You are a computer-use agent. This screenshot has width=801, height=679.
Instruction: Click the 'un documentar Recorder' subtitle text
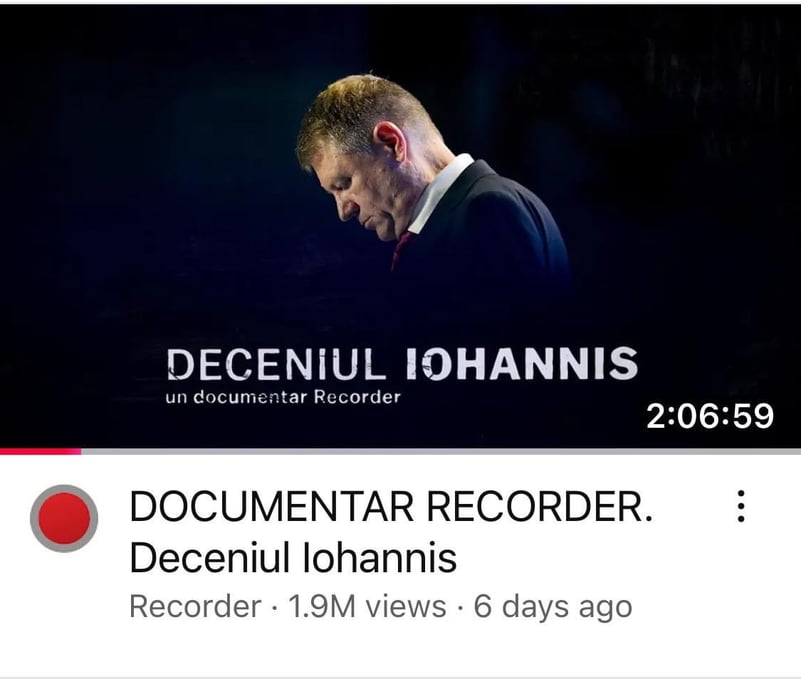coord(283,397)
